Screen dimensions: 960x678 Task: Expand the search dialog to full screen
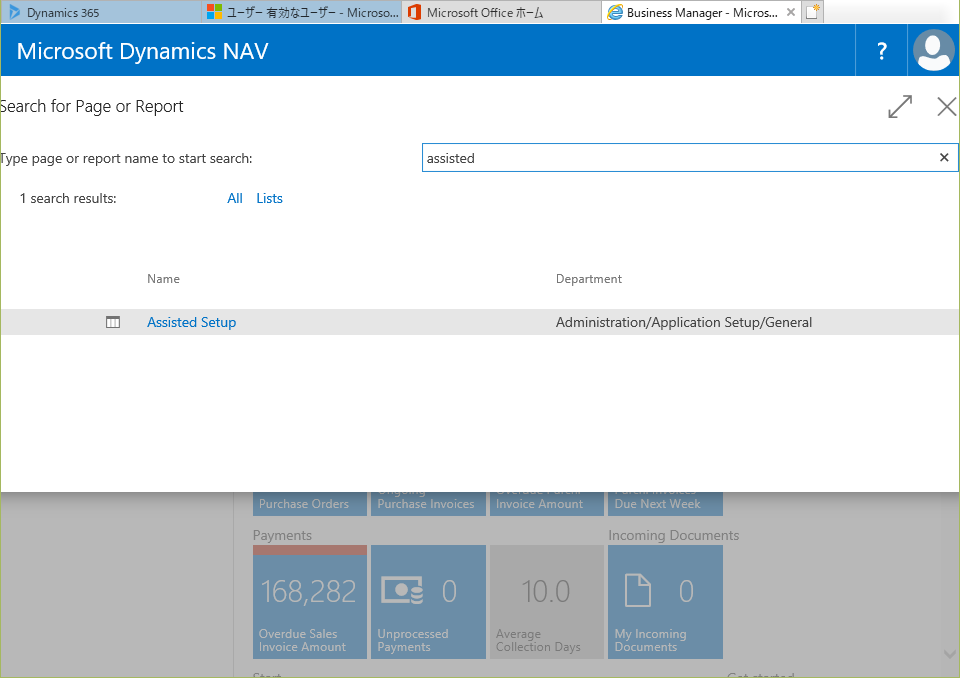click(900, 107)
